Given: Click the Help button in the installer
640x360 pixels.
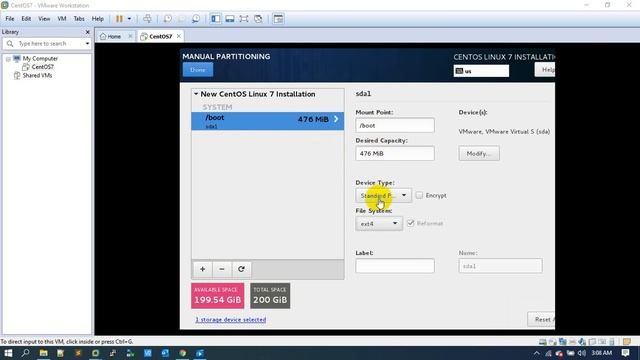Looking at the screenshot, I should point(545,70).
